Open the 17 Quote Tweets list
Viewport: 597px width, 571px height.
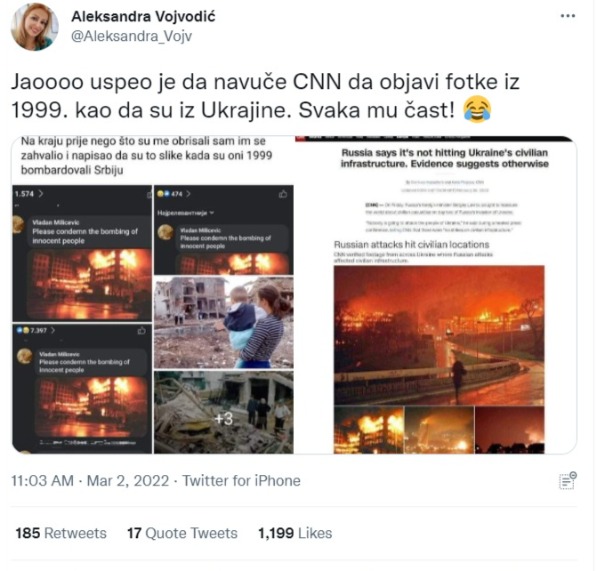click(182, 533)
